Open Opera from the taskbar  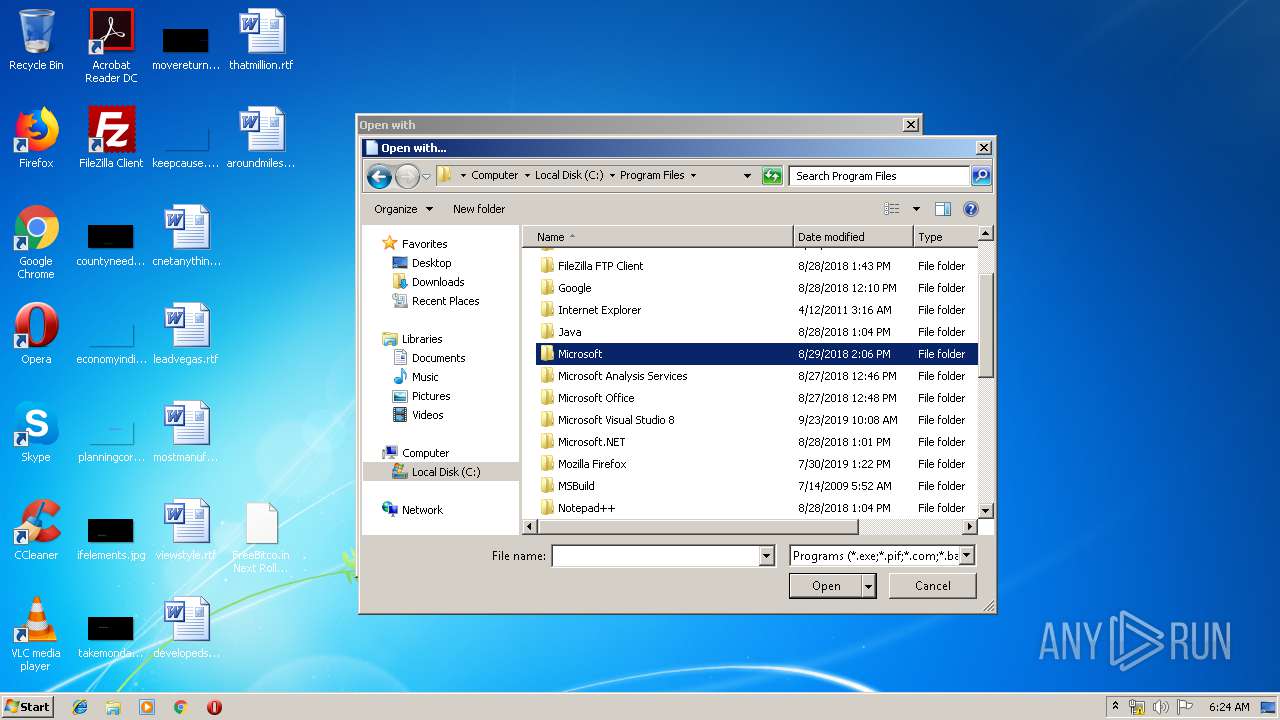[x=214, y=707]
